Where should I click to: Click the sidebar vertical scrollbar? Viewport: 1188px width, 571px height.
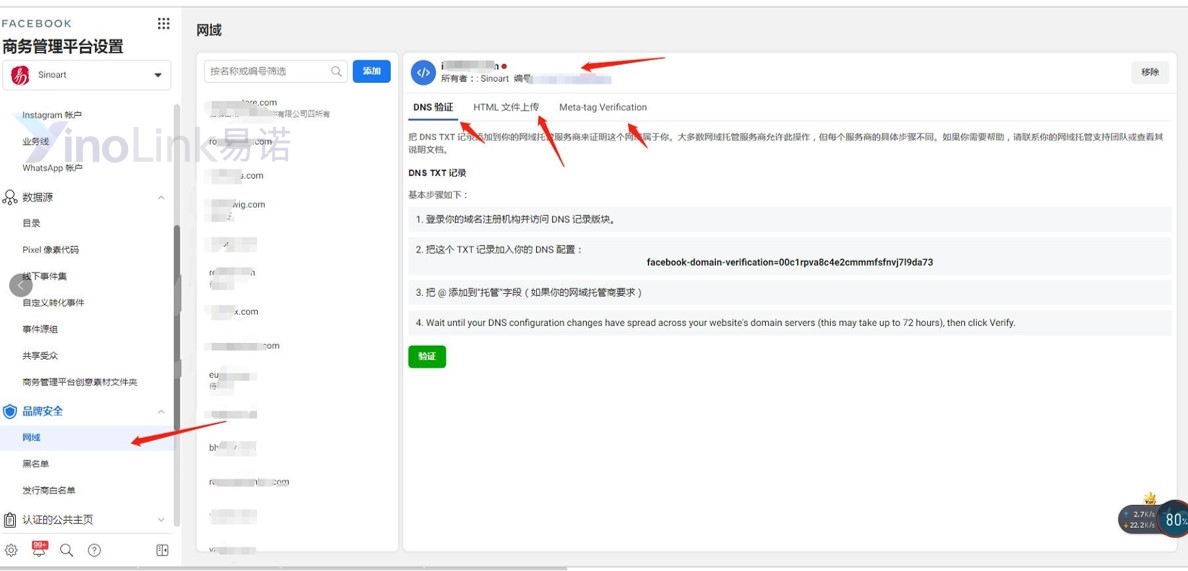pos(177,327)
